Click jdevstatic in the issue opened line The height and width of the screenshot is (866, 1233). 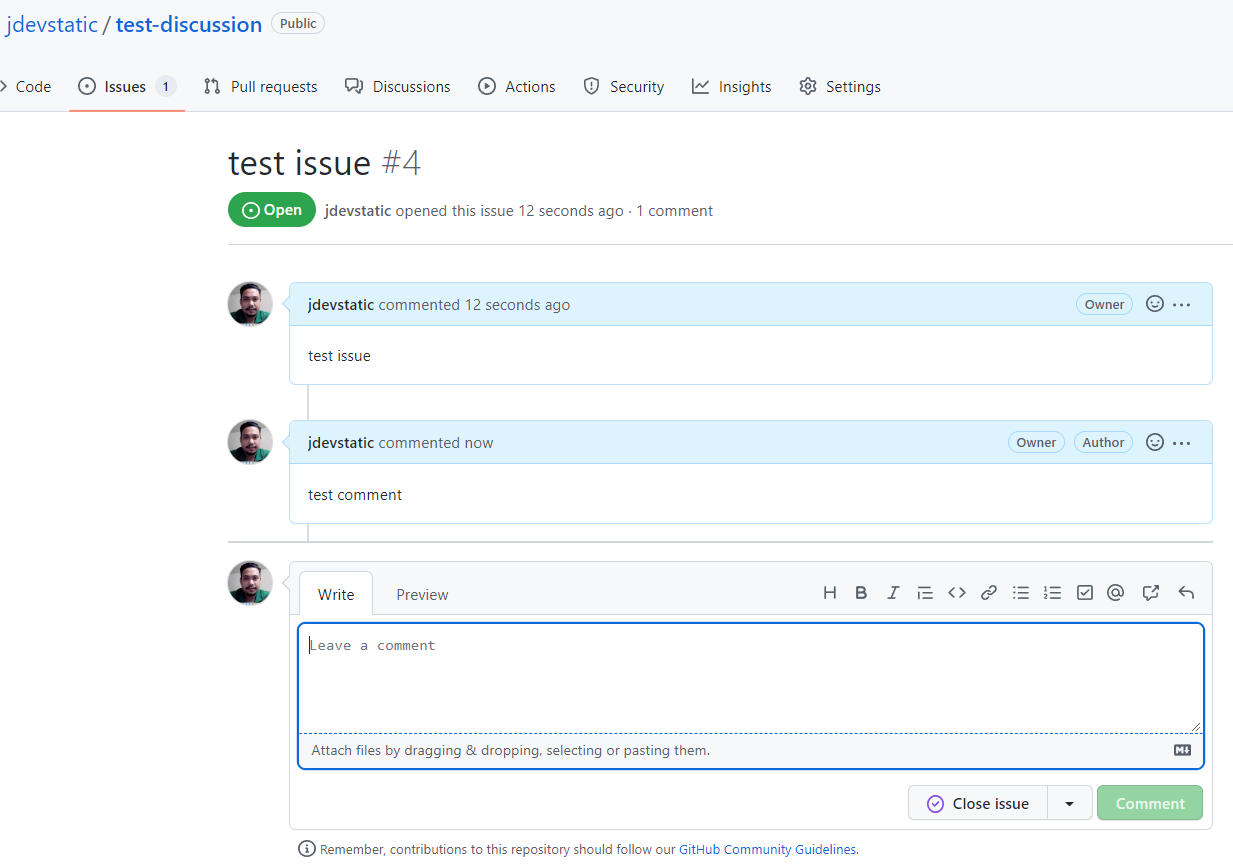358,211
